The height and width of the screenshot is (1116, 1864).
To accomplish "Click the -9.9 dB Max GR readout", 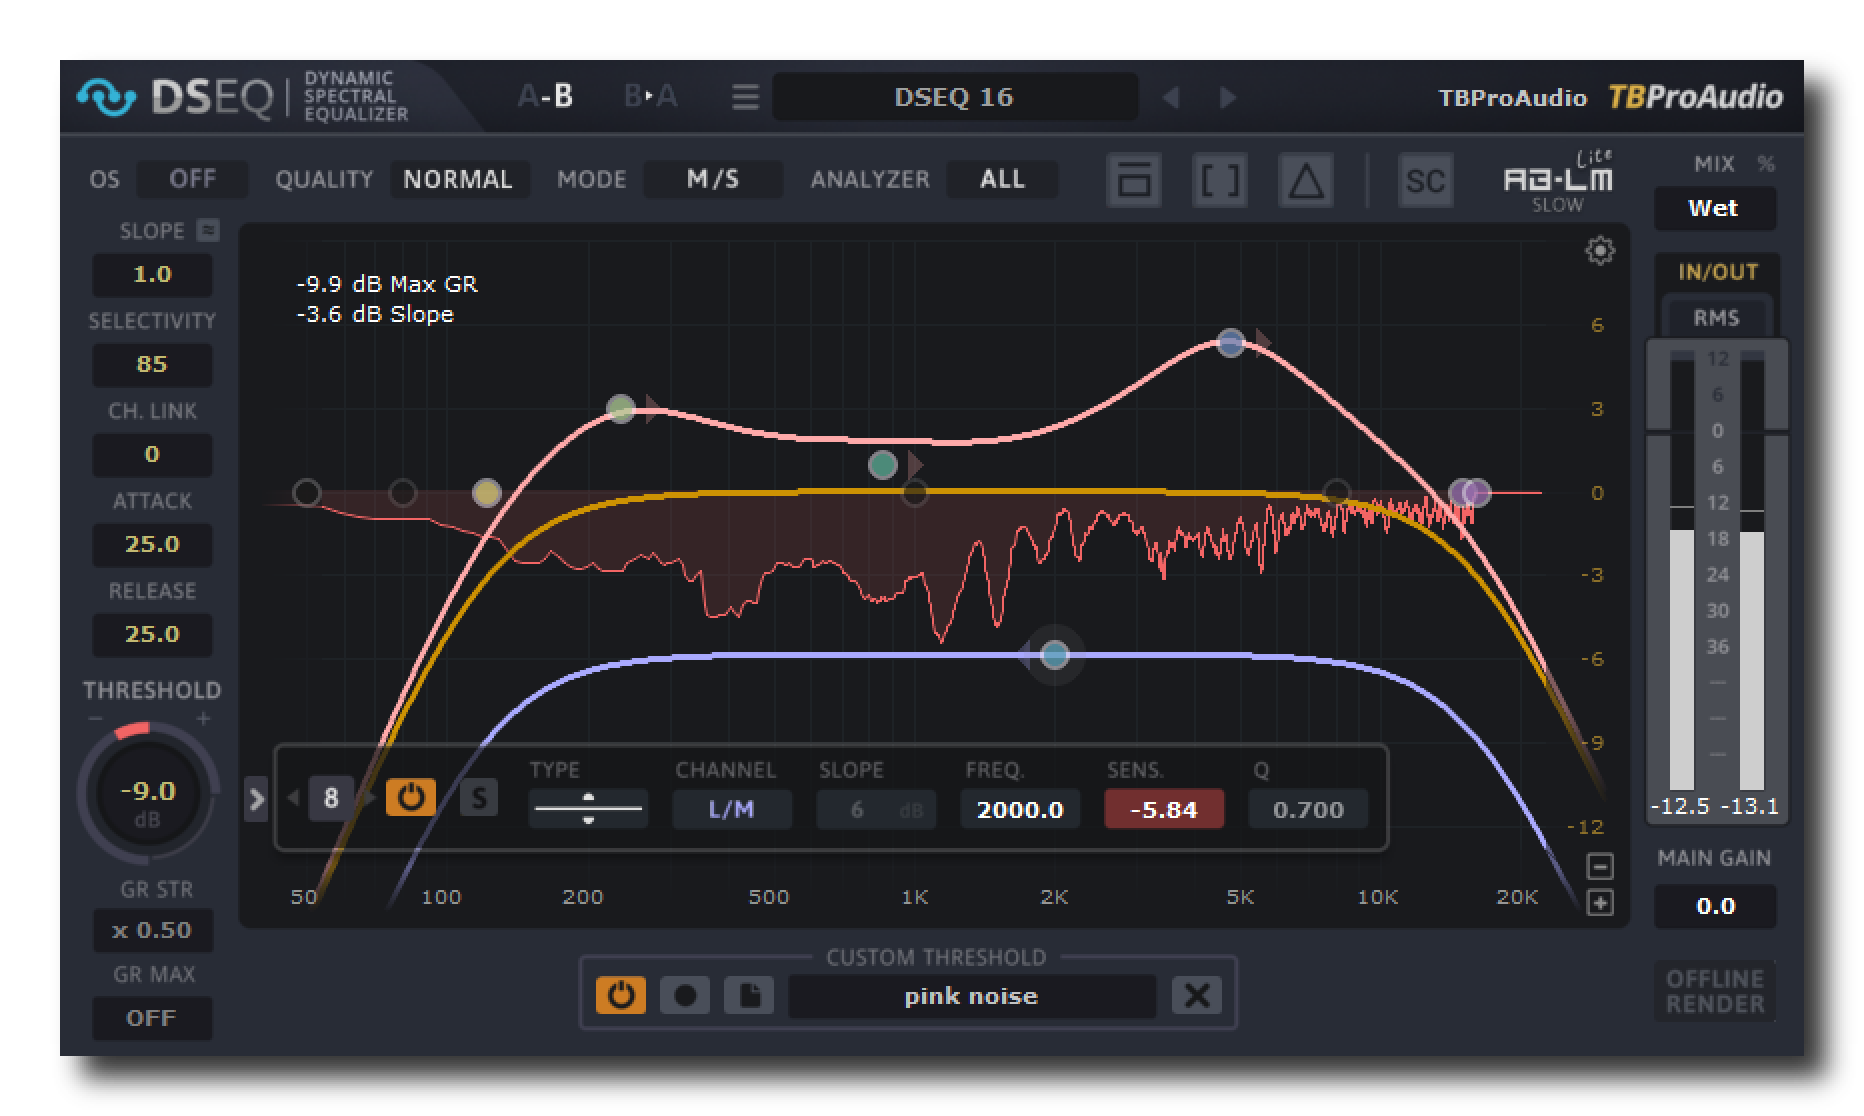I will [x=387, y=284].
